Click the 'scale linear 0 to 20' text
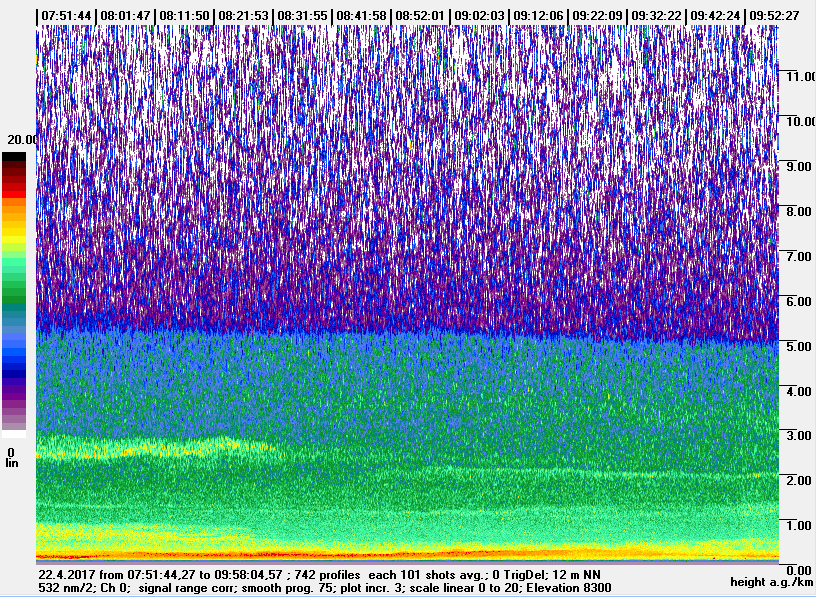 (x=465, y=588)
